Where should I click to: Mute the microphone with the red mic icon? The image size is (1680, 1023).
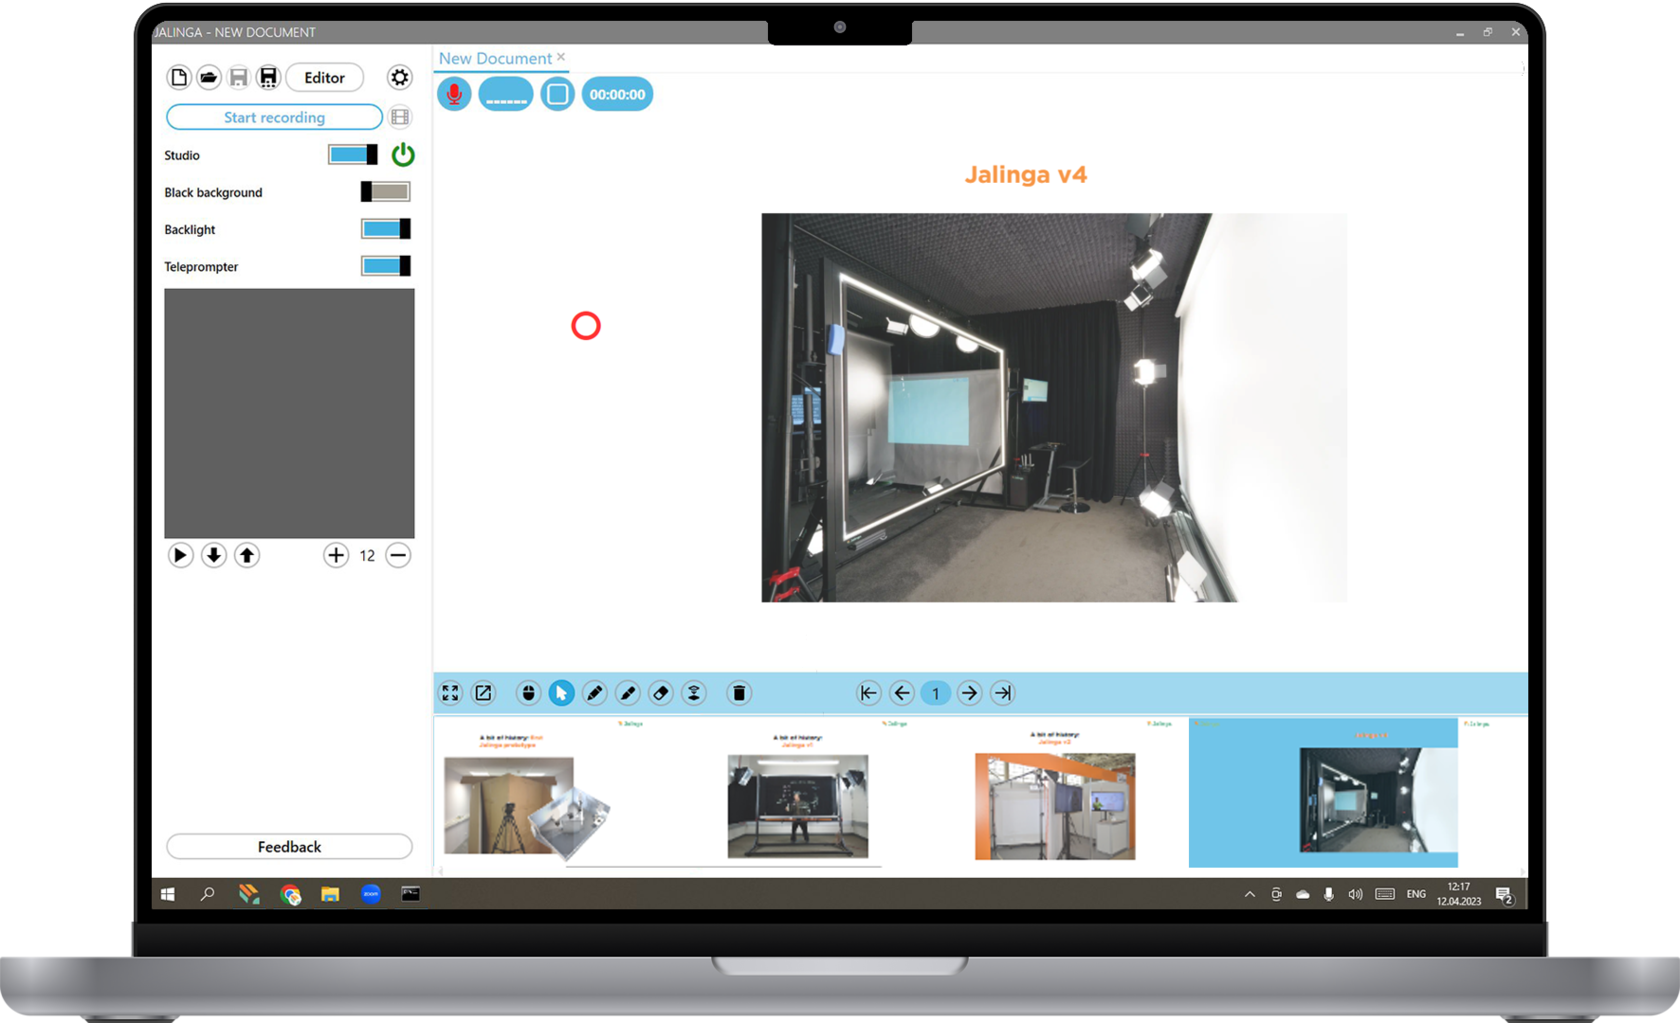pos(454,94)
